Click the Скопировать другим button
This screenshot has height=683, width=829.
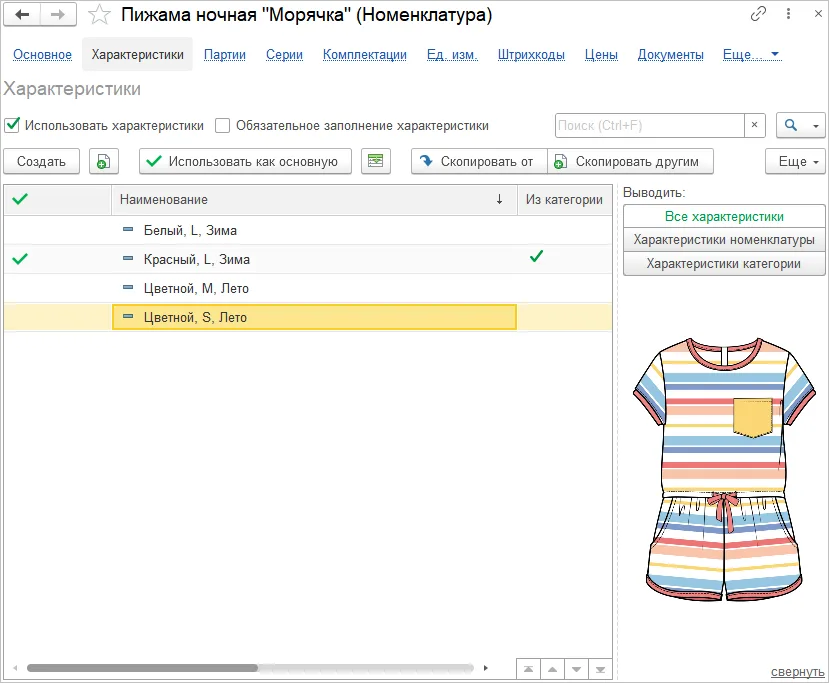(630, 161)
